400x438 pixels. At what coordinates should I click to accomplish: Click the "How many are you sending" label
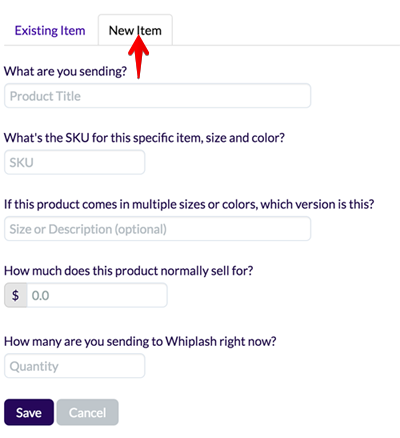tap(140, 341)
